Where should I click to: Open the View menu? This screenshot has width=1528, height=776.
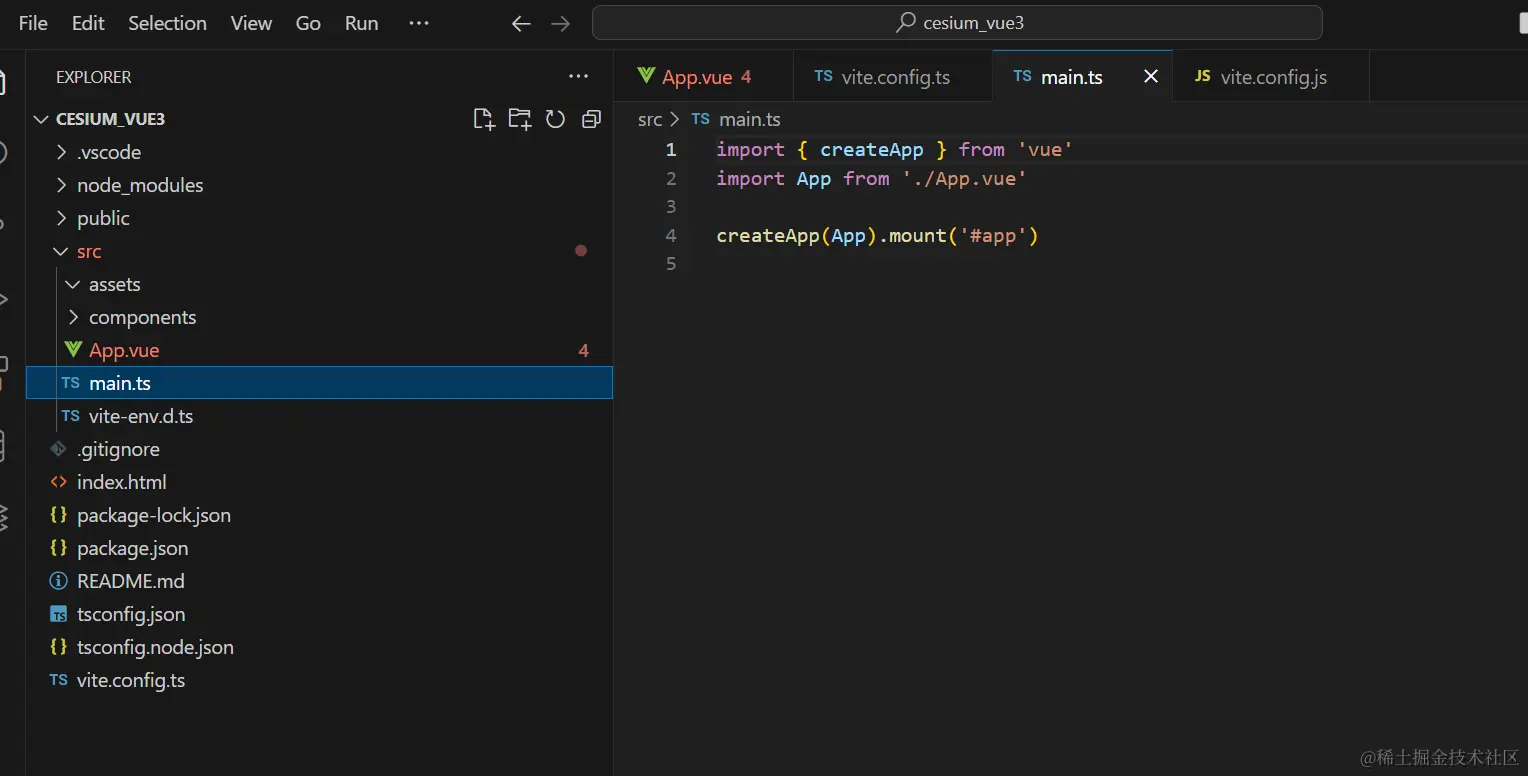coord(251,23)
